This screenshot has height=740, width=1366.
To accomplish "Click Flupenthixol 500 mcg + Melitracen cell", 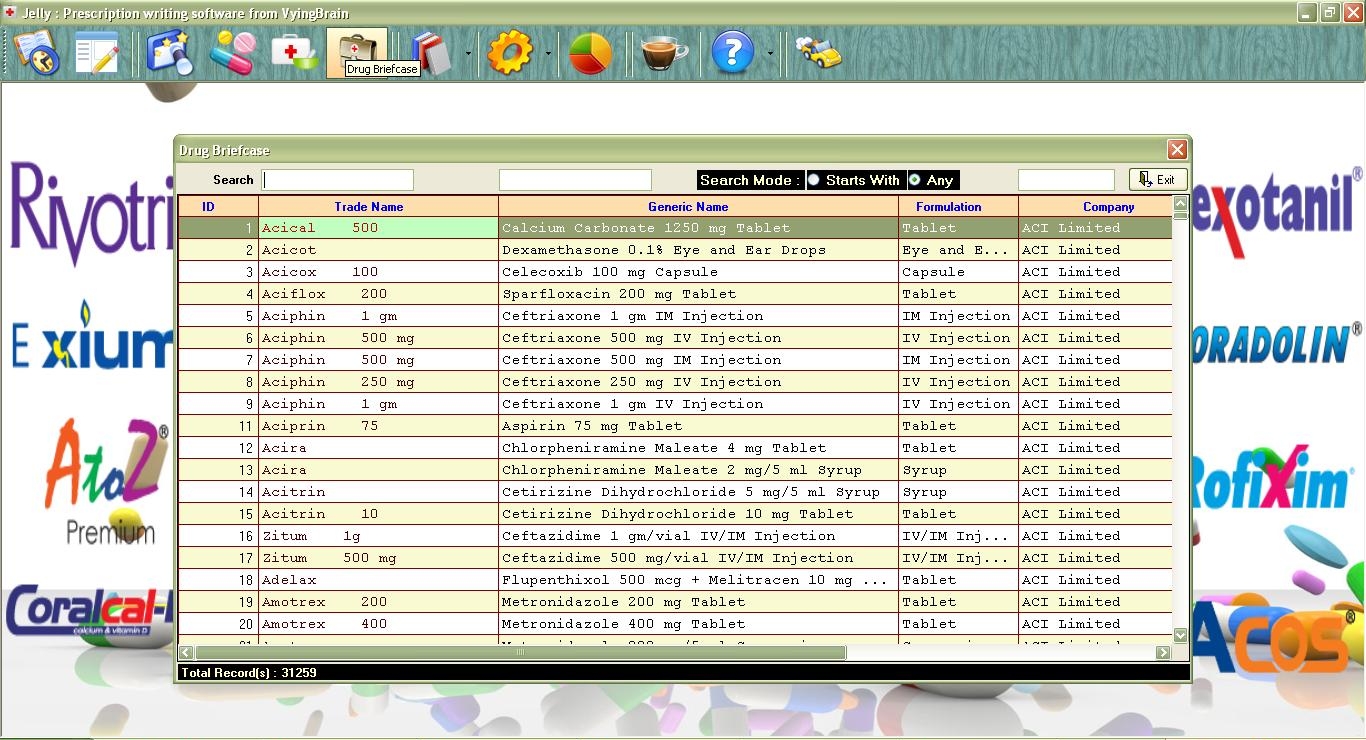I will (698, 580).
